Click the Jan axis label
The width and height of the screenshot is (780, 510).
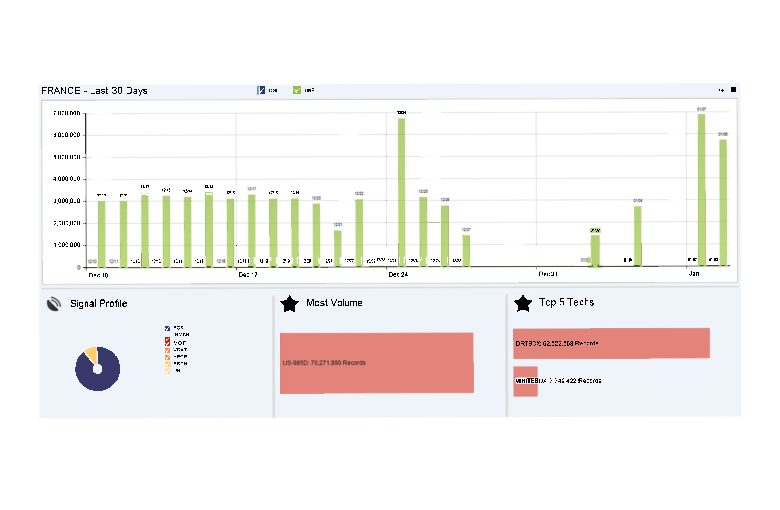click(693, 274)
